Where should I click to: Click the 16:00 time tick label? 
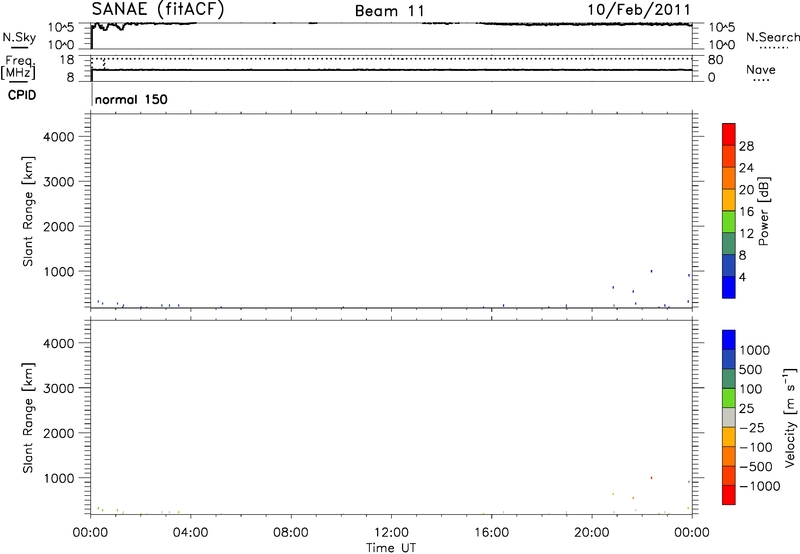491,533
